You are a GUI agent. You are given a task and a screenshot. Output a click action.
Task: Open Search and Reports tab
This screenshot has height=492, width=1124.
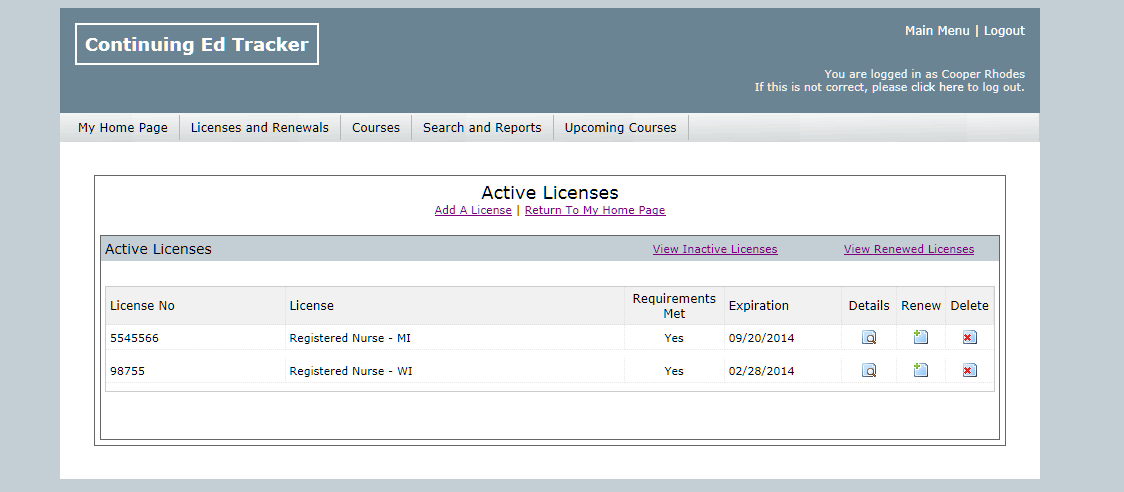482,128
